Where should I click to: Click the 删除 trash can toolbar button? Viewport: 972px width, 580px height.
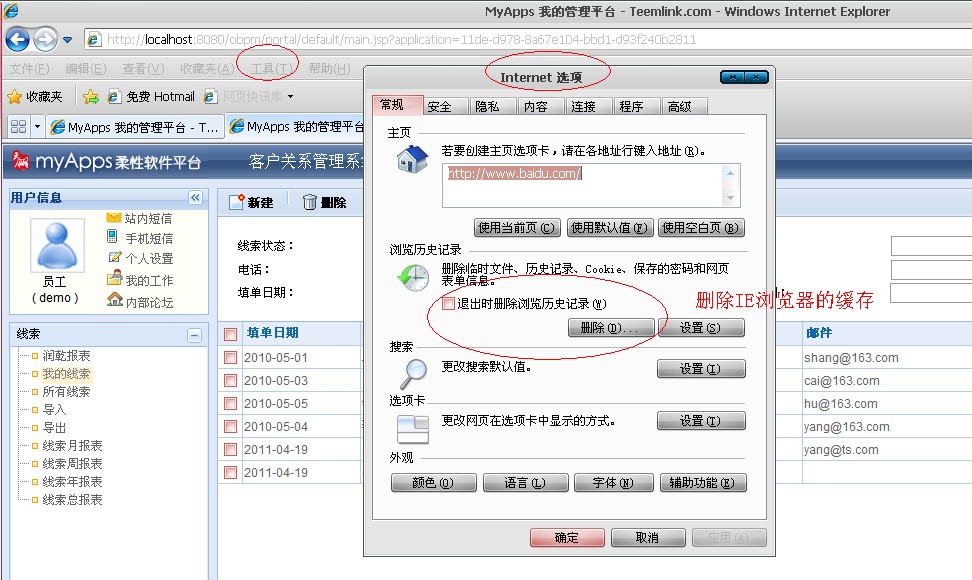(x=324, y=202)
